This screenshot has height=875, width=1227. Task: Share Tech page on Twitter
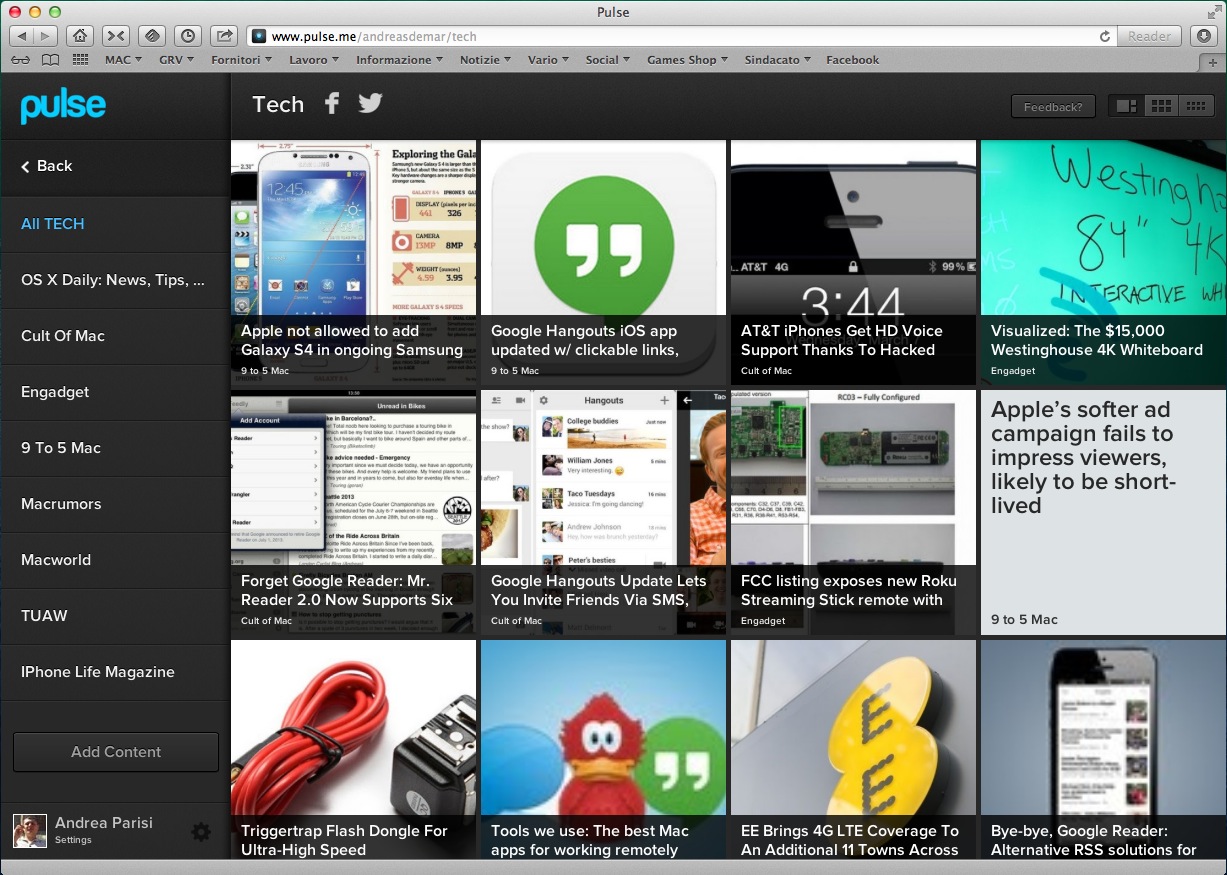(x=371, y=103)
